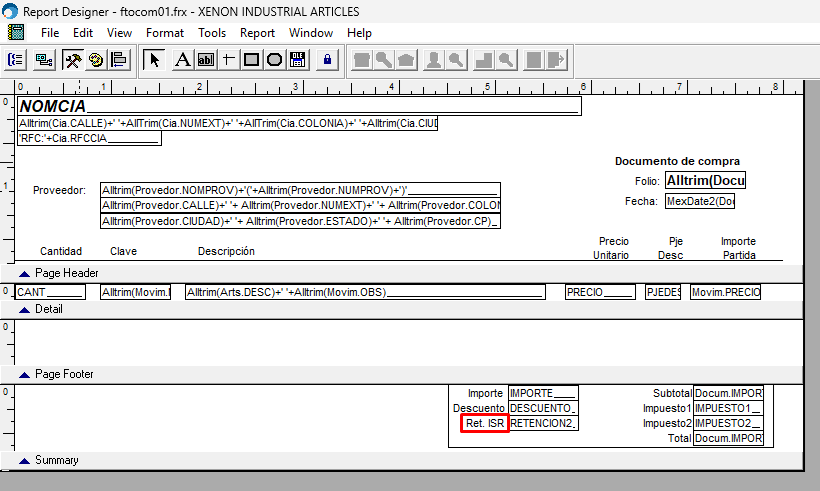Open the Help menu
The width and height of the screenshot is (820, 491).
(x=359, y=33)
